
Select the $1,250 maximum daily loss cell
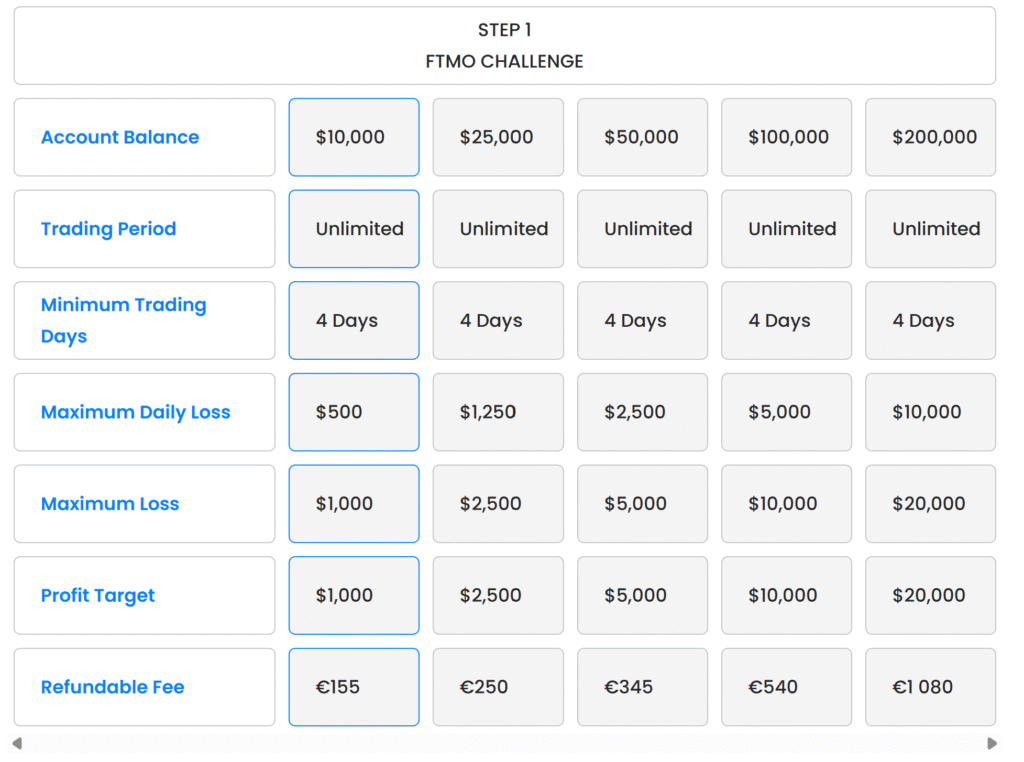[498, 412]
